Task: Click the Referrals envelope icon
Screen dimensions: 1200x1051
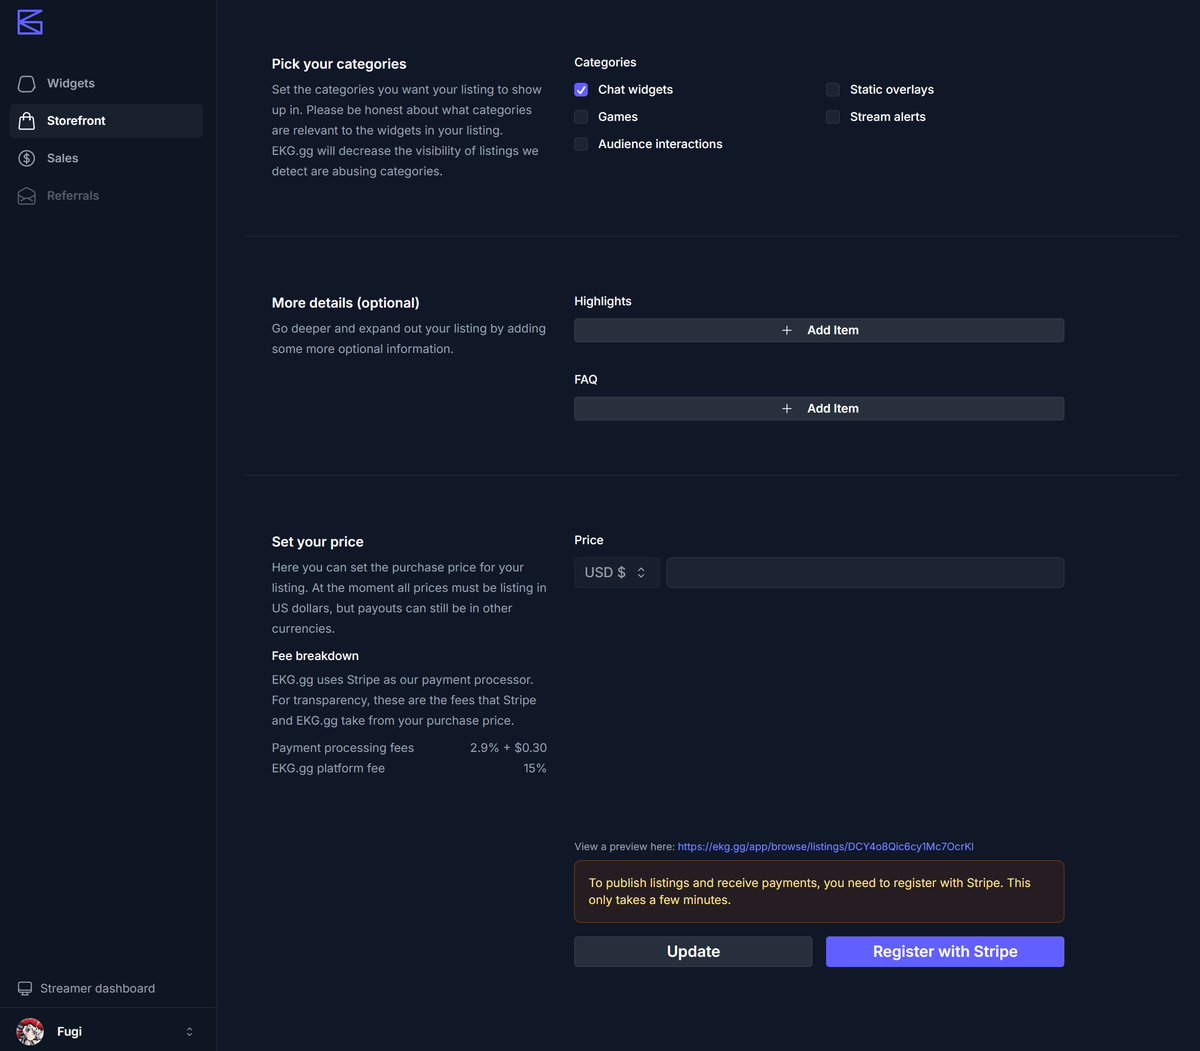Action: [x=27, y=196]
